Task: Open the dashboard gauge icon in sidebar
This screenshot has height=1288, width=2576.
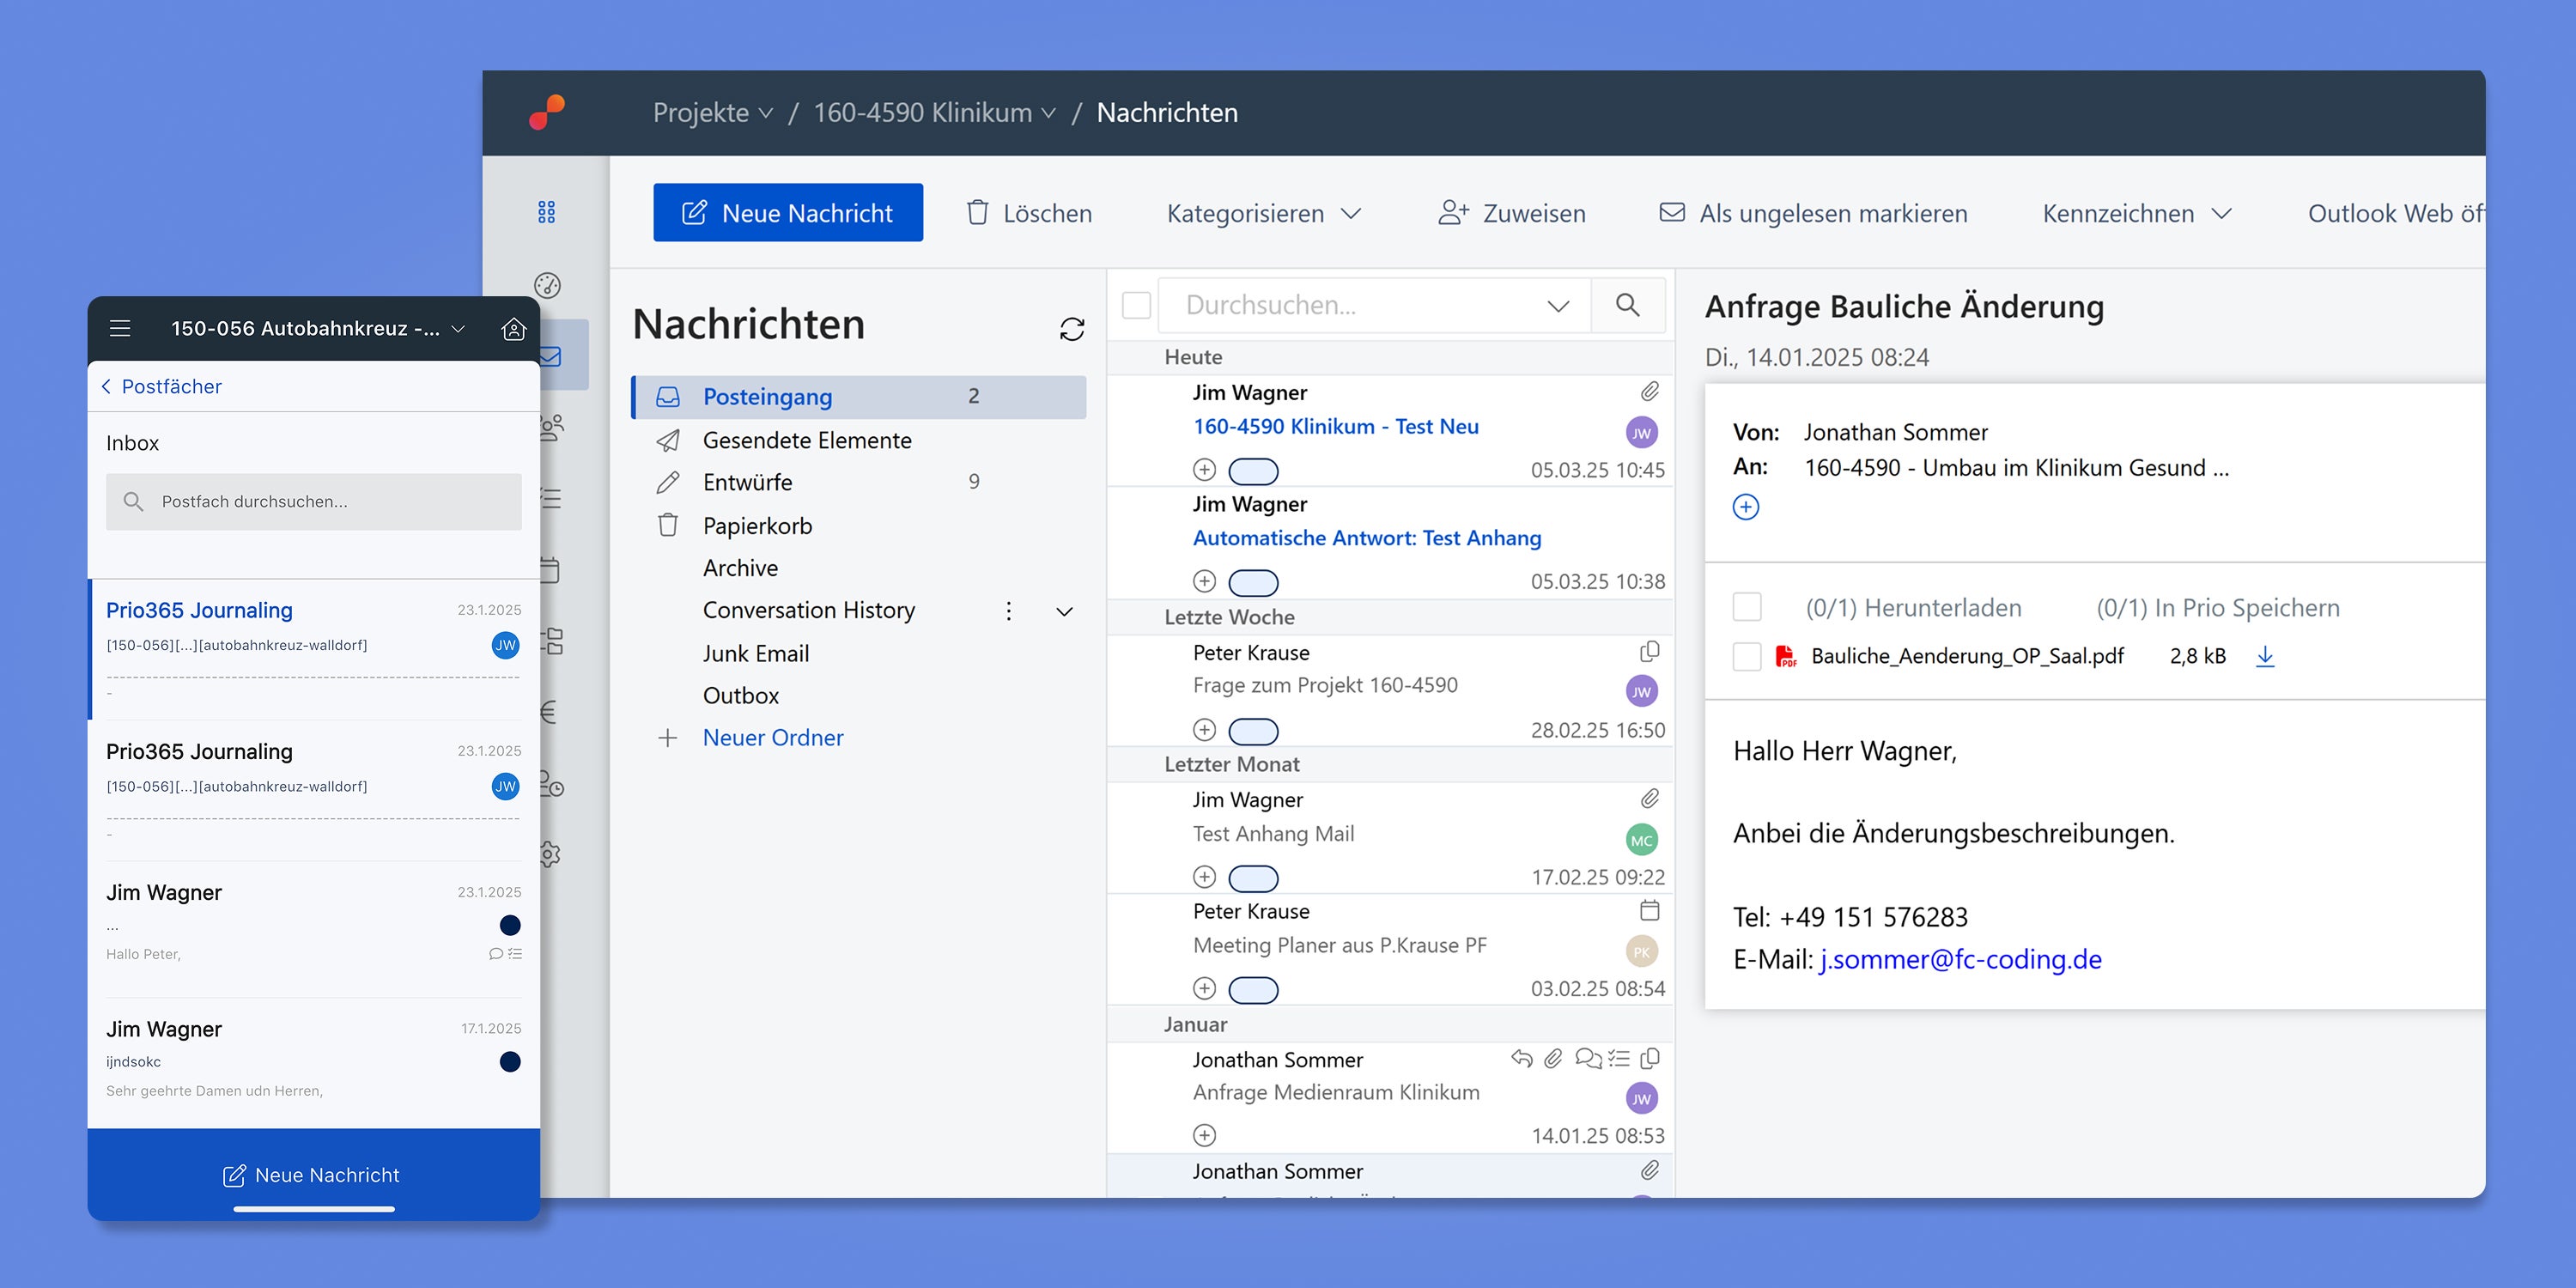Action: (x=547, y=285)
